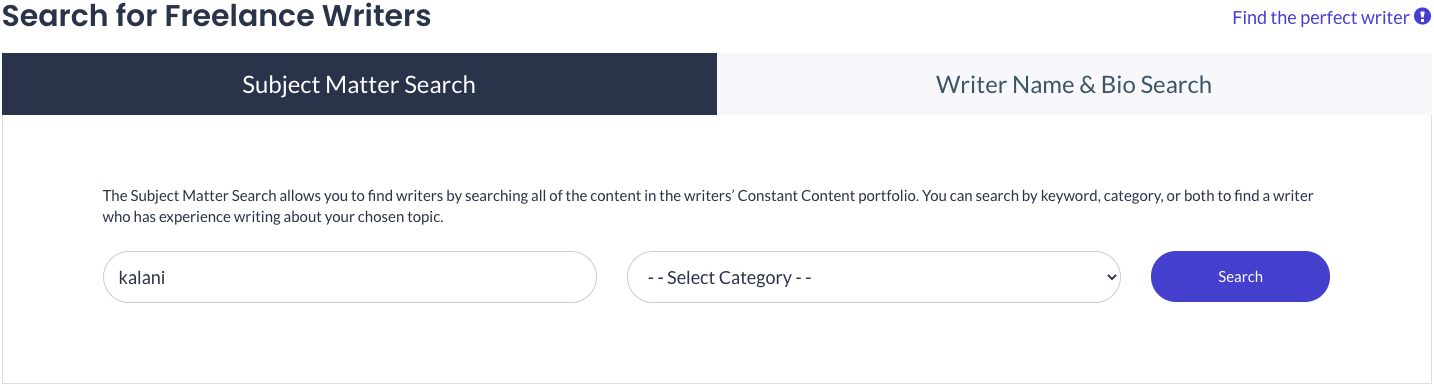Switch to the Subject Matter Search tab

pyautogui.click(x=359, y=84)
